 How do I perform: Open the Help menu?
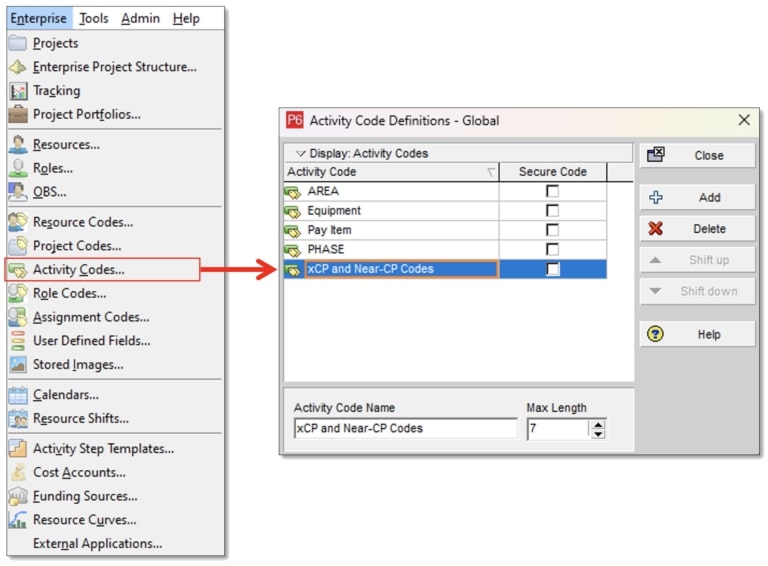point(186,18)
